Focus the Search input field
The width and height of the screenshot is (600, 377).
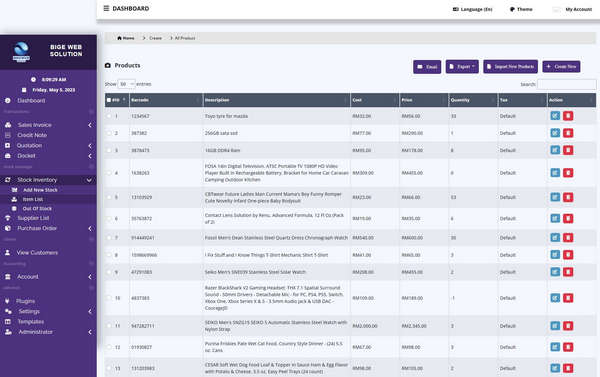point(566,84)
